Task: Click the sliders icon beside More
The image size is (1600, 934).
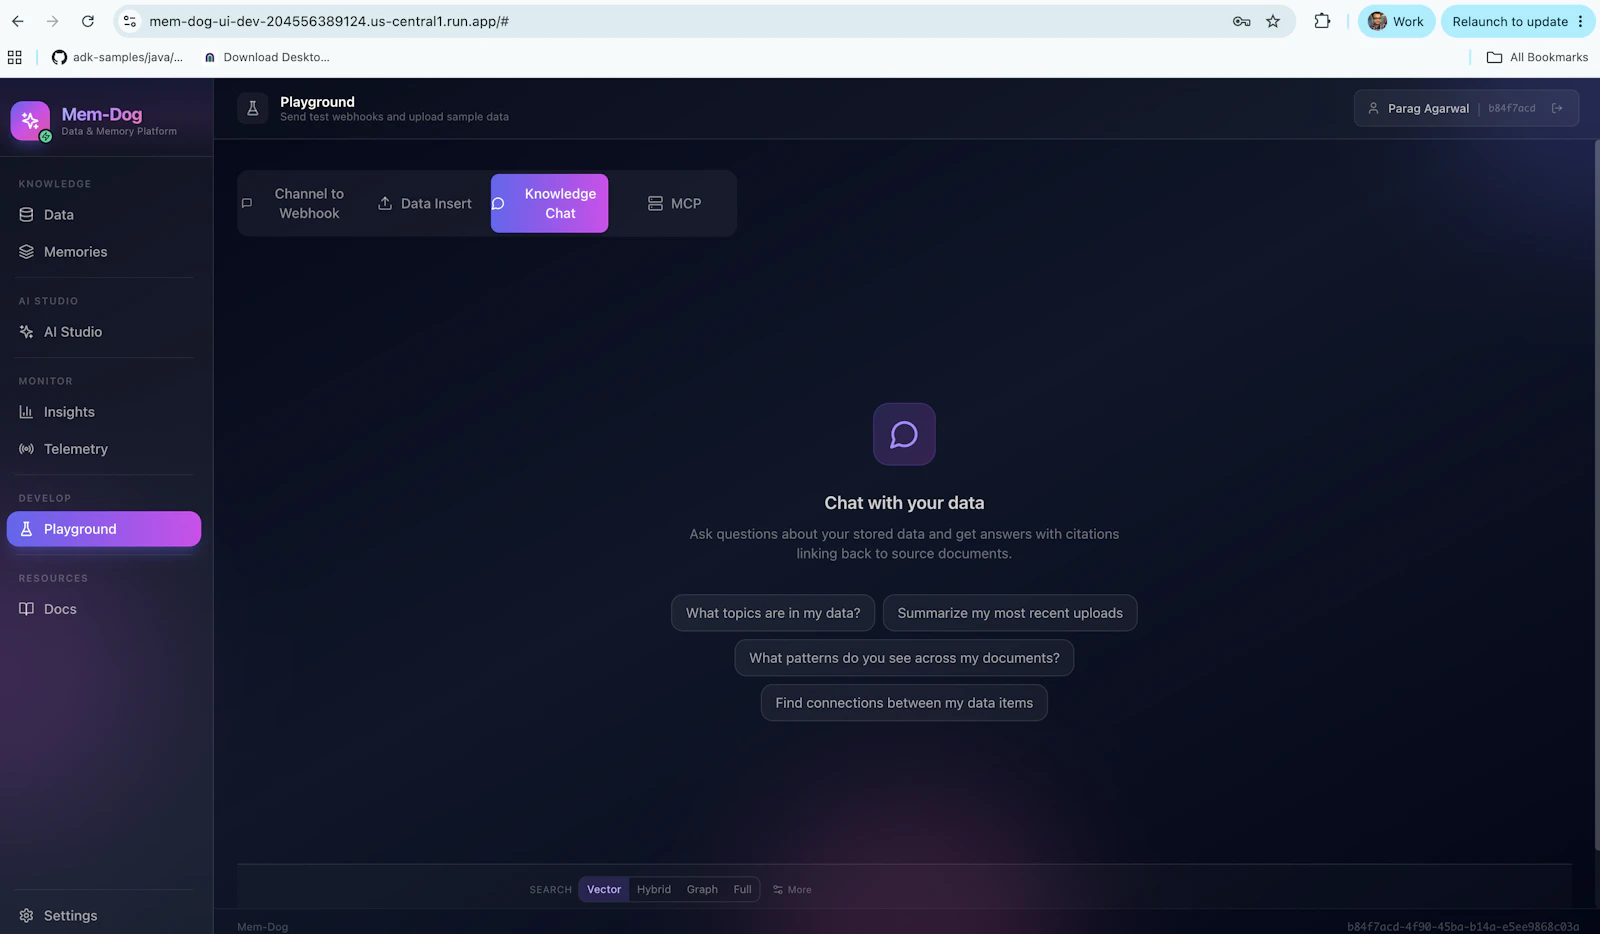Action: pos(778,889)
